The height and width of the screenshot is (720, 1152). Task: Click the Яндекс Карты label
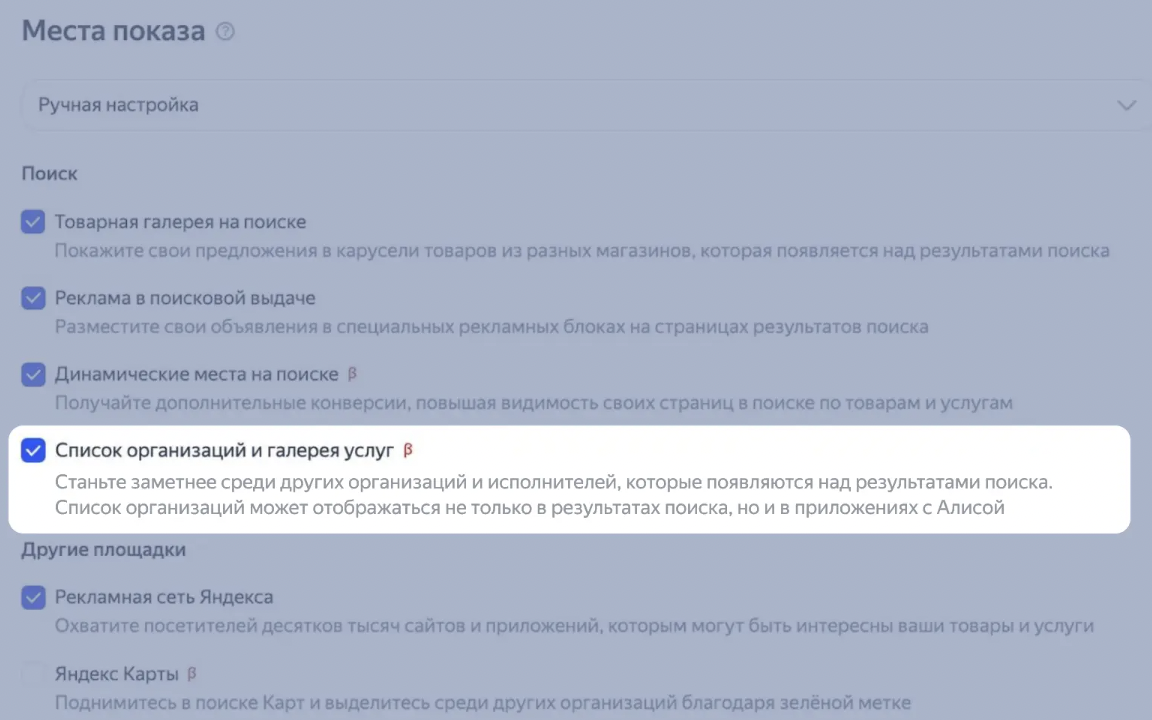point(117,674)
